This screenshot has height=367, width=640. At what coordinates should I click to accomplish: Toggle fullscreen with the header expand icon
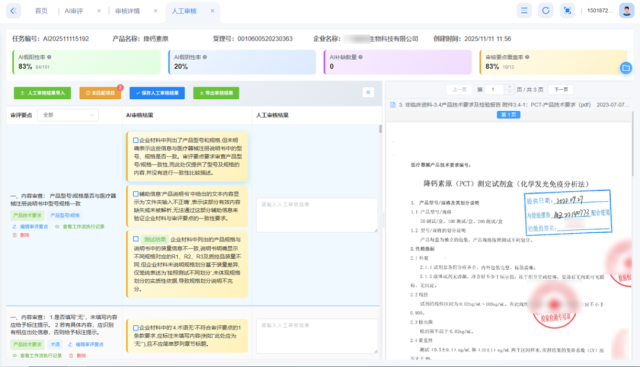[567, 11]
